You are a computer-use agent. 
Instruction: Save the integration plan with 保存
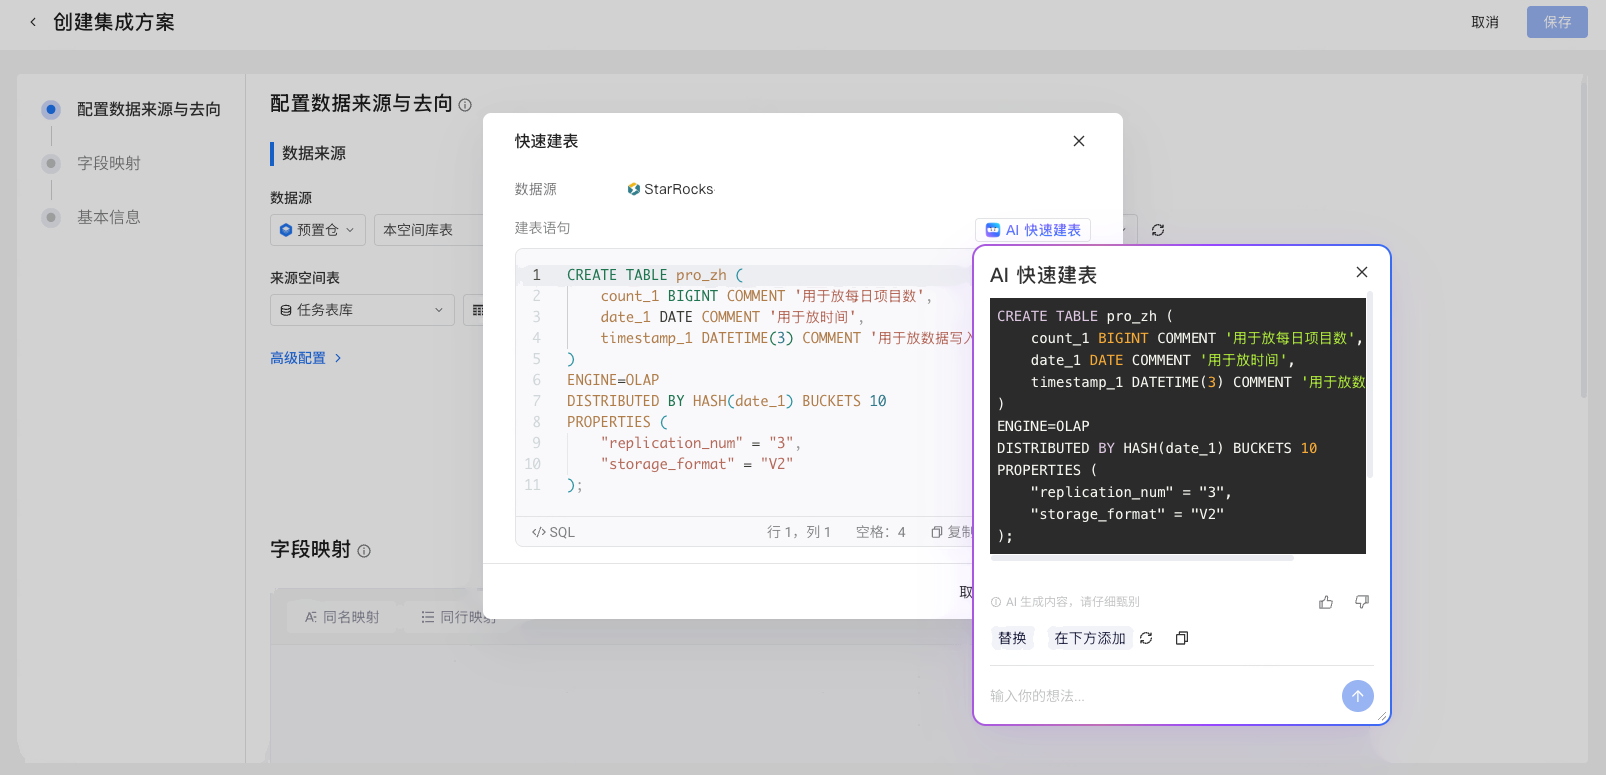(x=1557, y=22)
